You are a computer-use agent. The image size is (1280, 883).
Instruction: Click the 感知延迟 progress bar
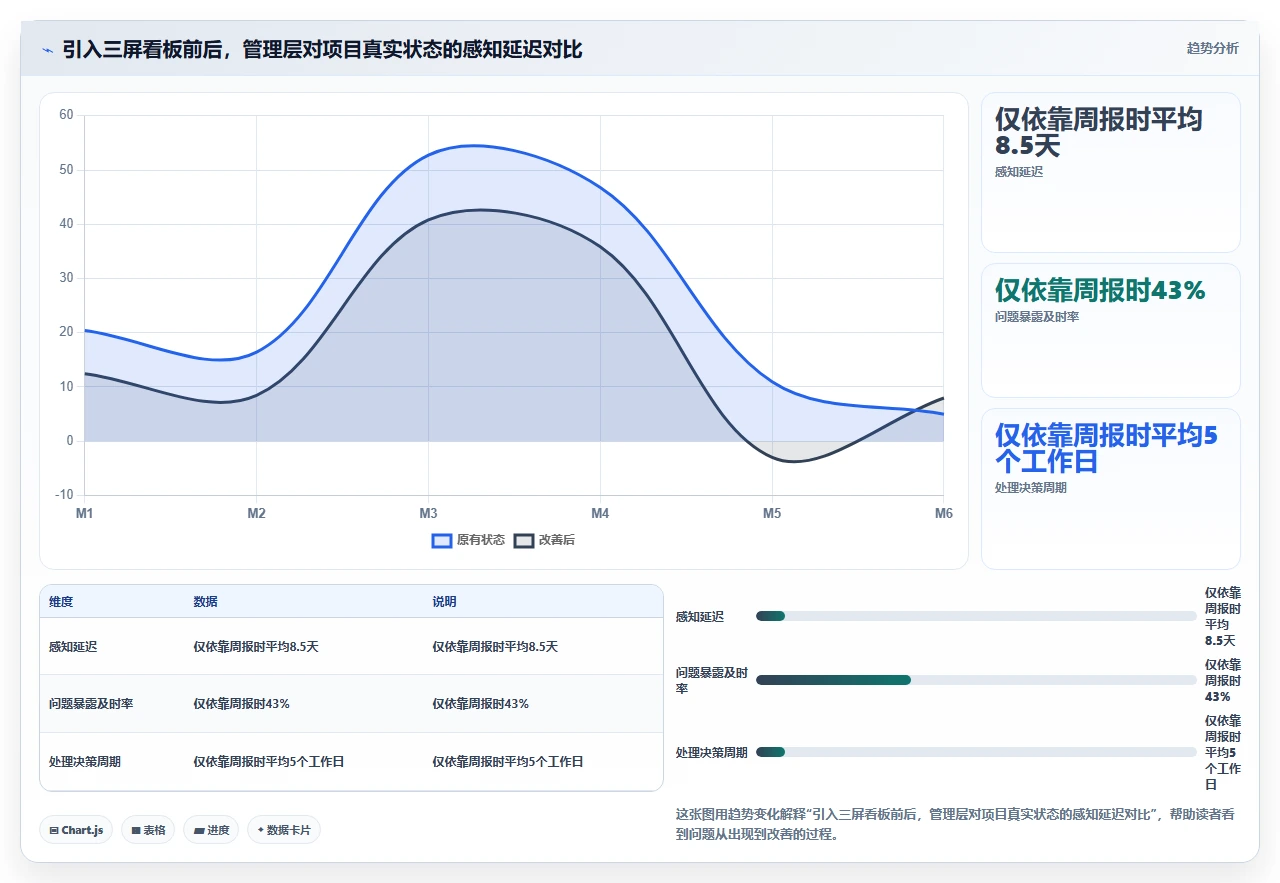[x=976, y=616]
